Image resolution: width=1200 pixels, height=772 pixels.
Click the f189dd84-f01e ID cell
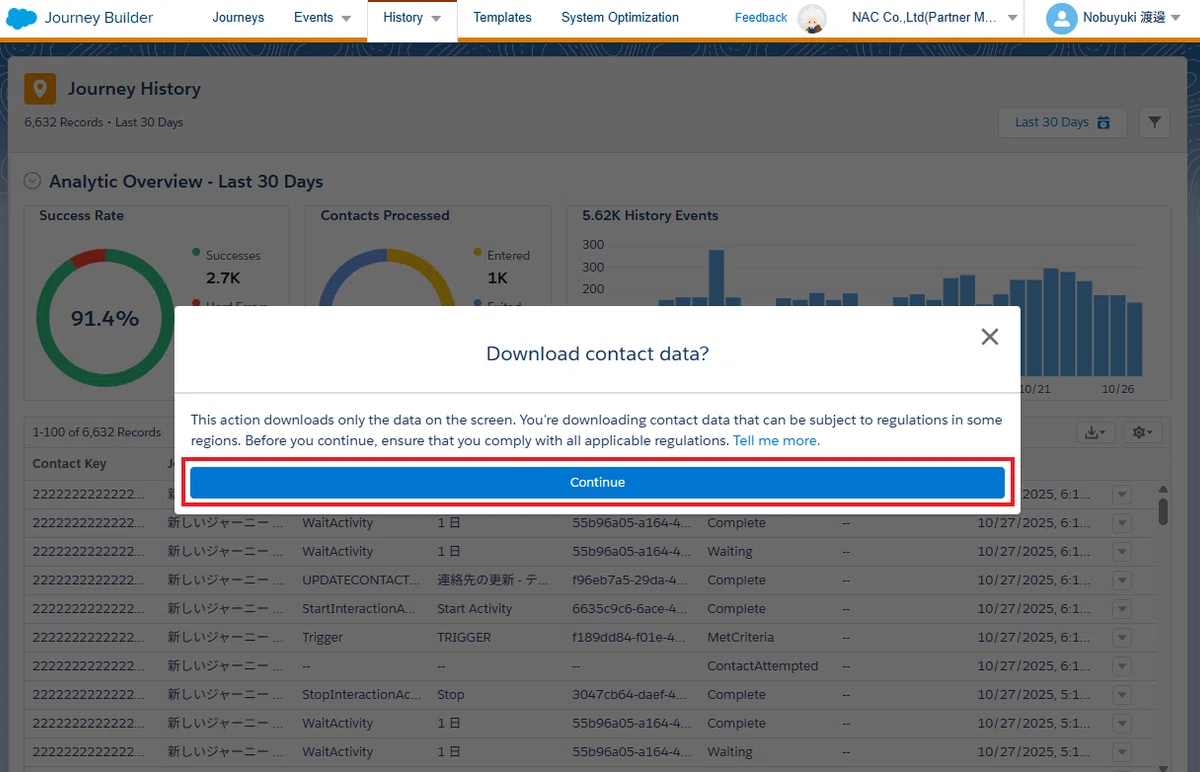(x=631, y=637)
